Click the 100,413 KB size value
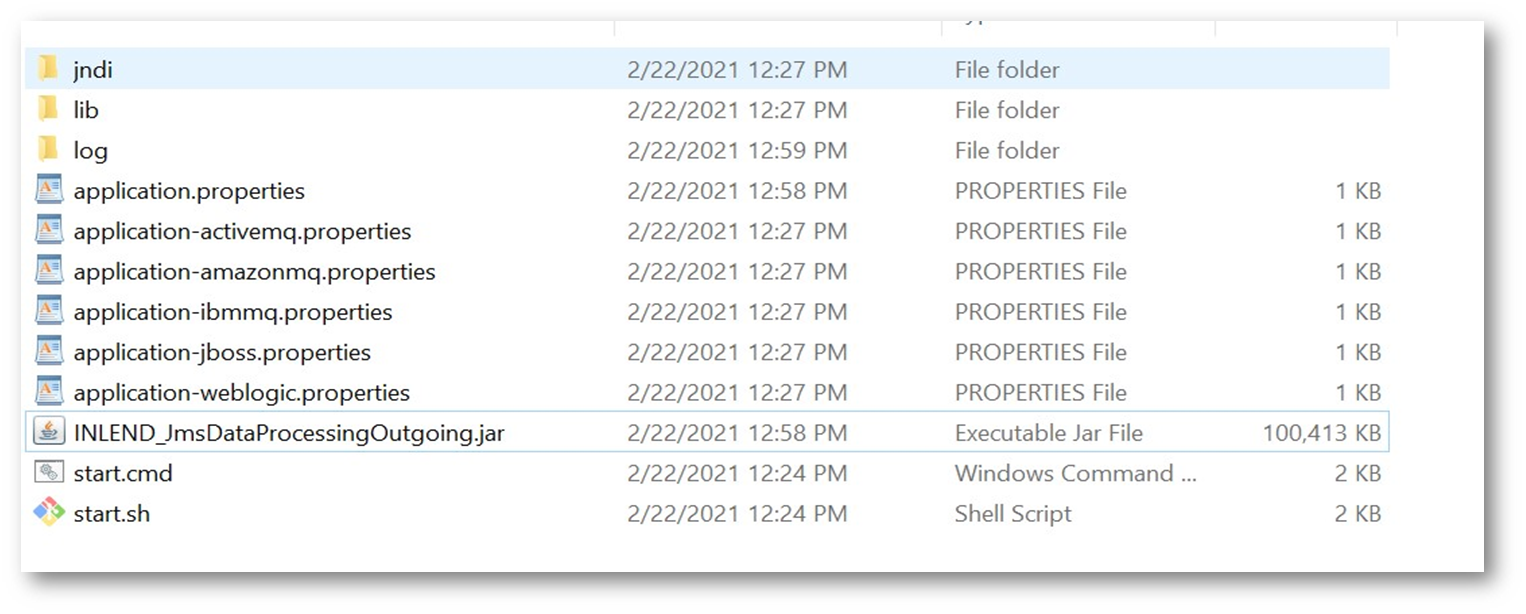1526x614 pixels. 1321,433
